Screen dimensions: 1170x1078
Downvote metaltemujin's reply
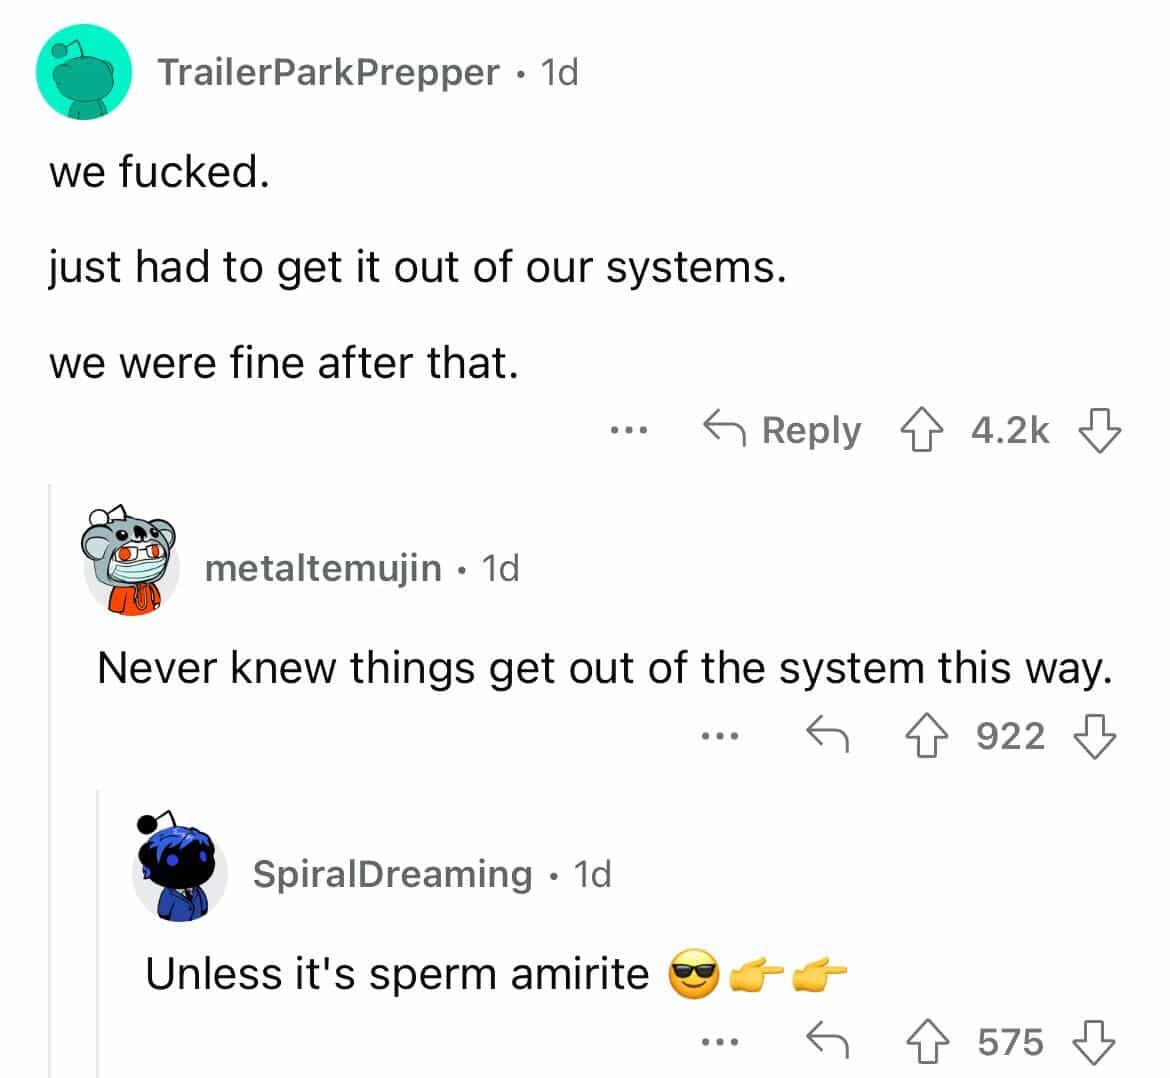[1093, 737]
